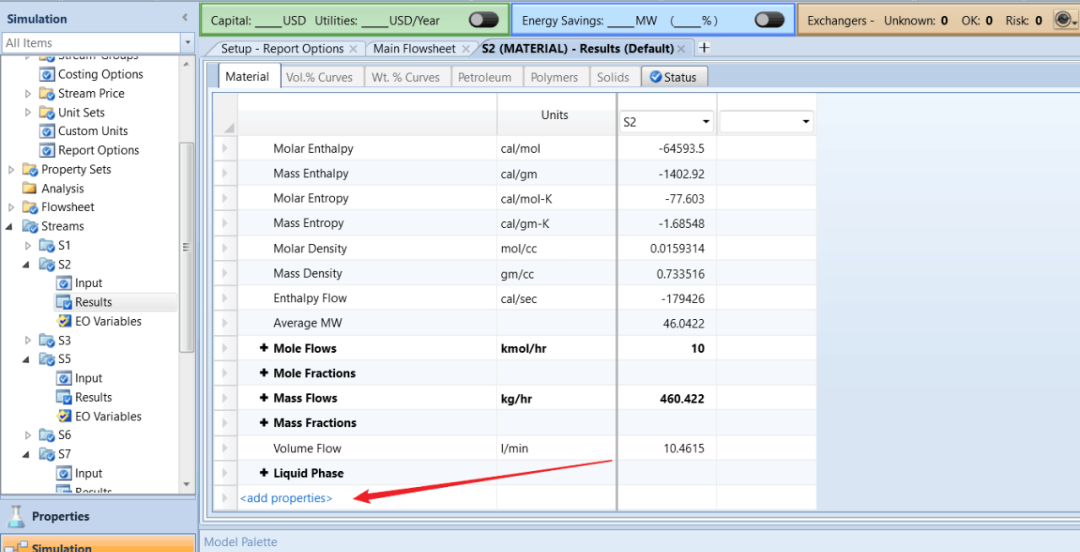Toggle the Energy Savings switch

(769, 20)
